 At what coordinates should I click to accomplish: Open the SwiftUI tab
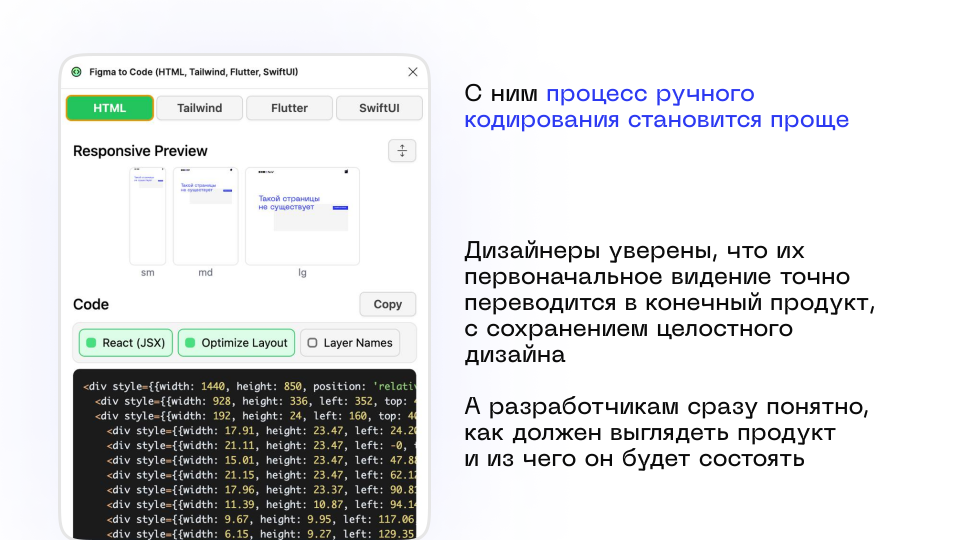click(x=379, y=108)
